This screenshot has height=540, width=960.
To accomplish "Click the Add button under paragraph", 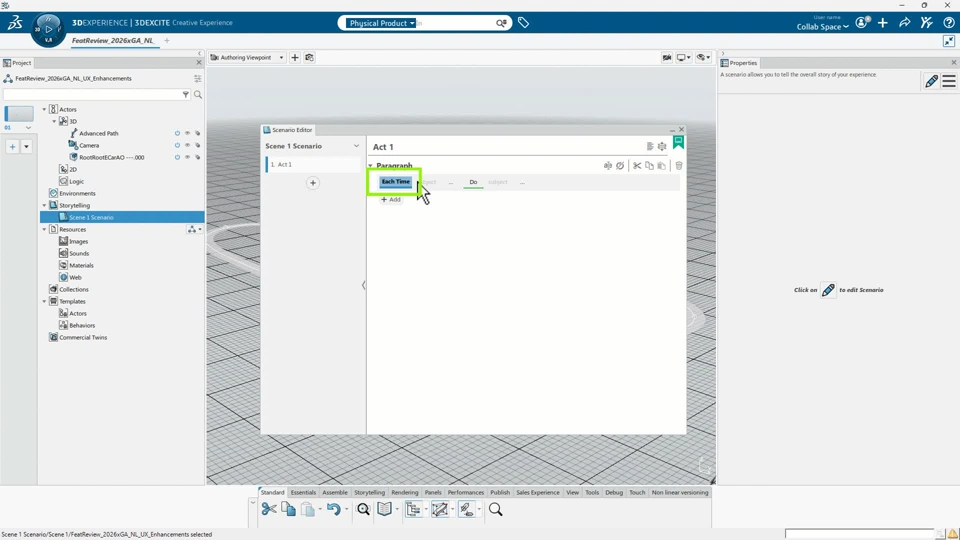I will (x=391, y=200).
